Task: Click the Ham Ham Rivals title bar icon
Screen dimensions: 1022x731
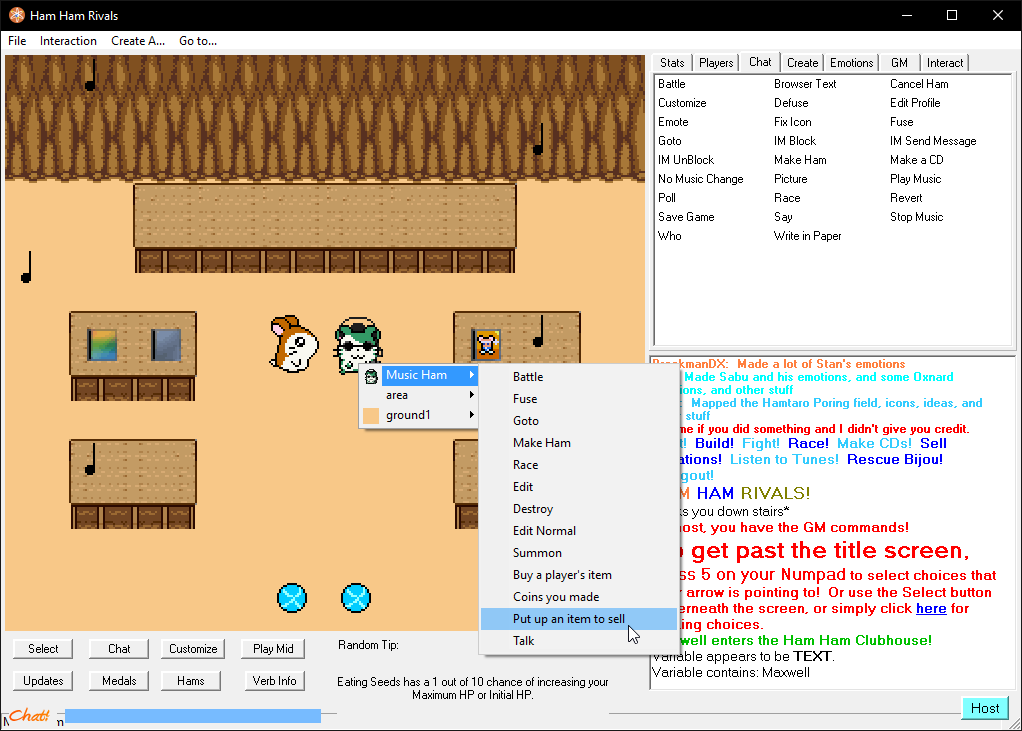Action: click(x=17, y=15)
